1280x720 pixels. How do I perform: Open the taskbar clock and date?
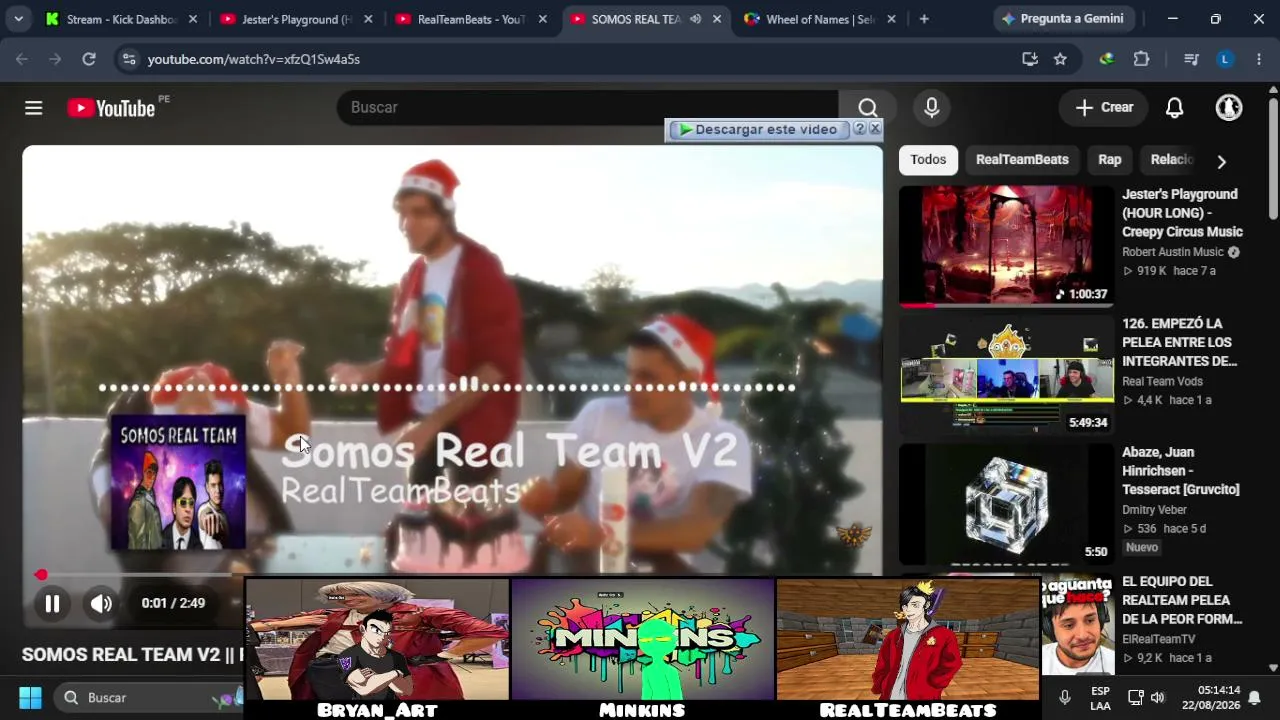click(x=1210, y=698)
